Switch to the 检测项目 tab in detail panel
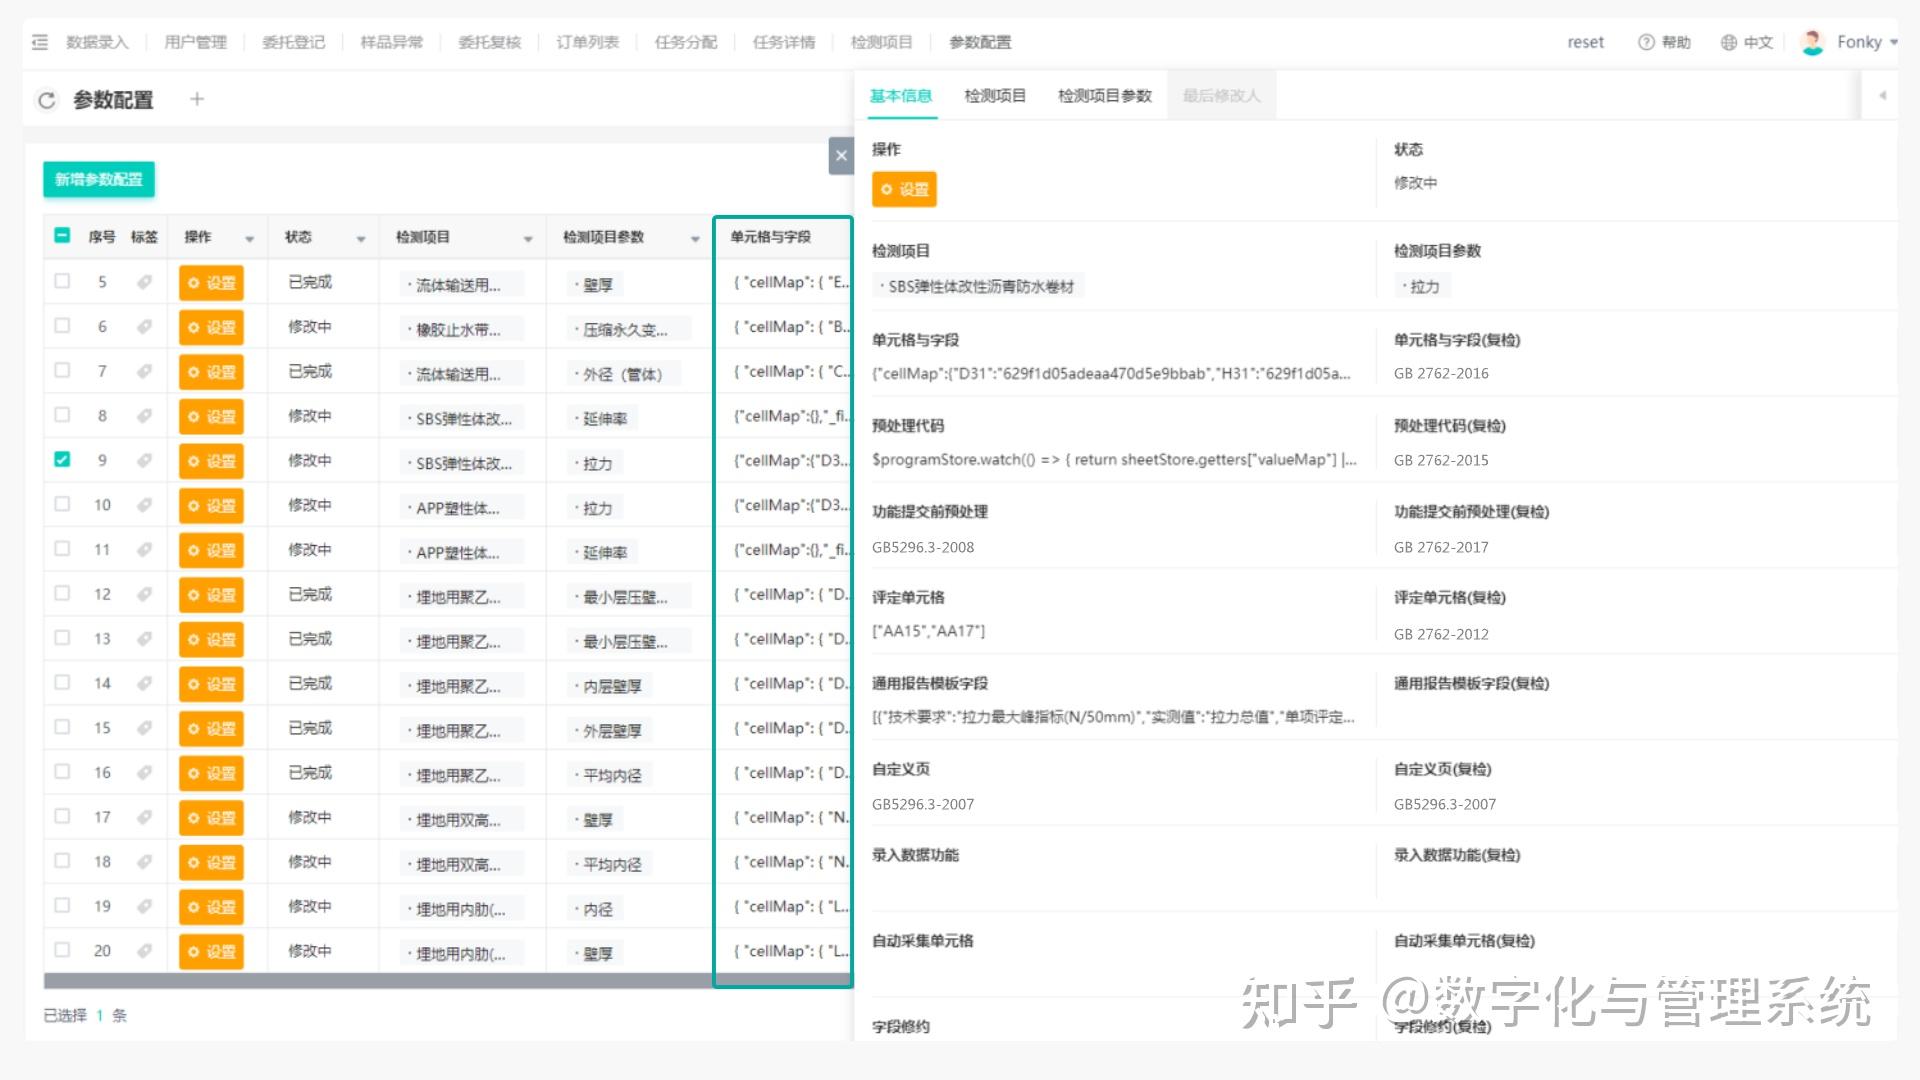 coord(993,96)
